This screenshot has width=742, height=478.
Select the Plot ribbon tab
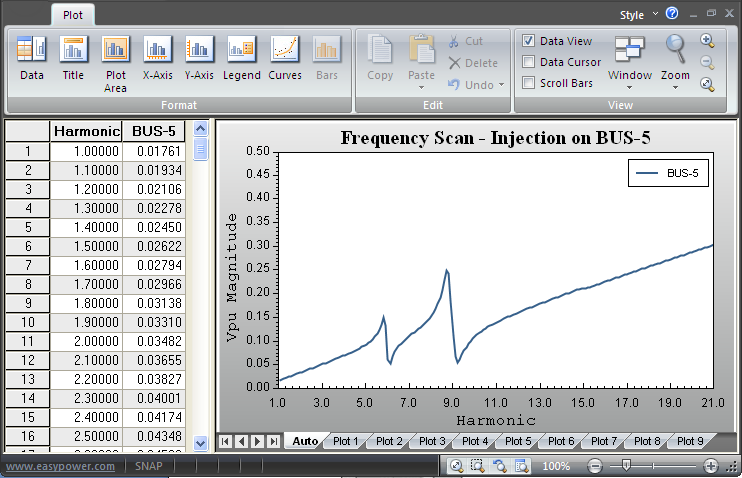point(73,15)
